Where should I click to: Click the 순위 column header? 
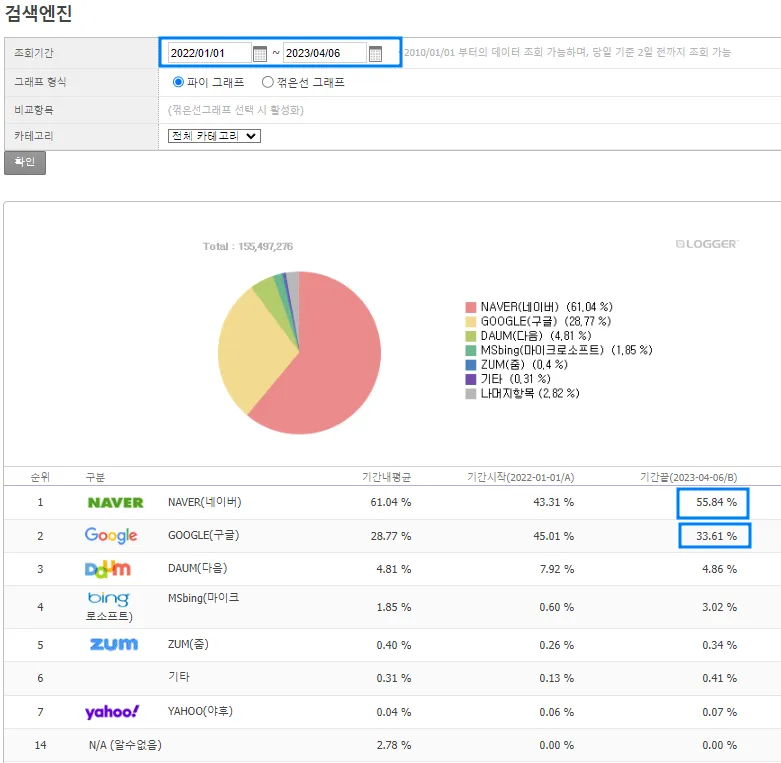[40, 477]
